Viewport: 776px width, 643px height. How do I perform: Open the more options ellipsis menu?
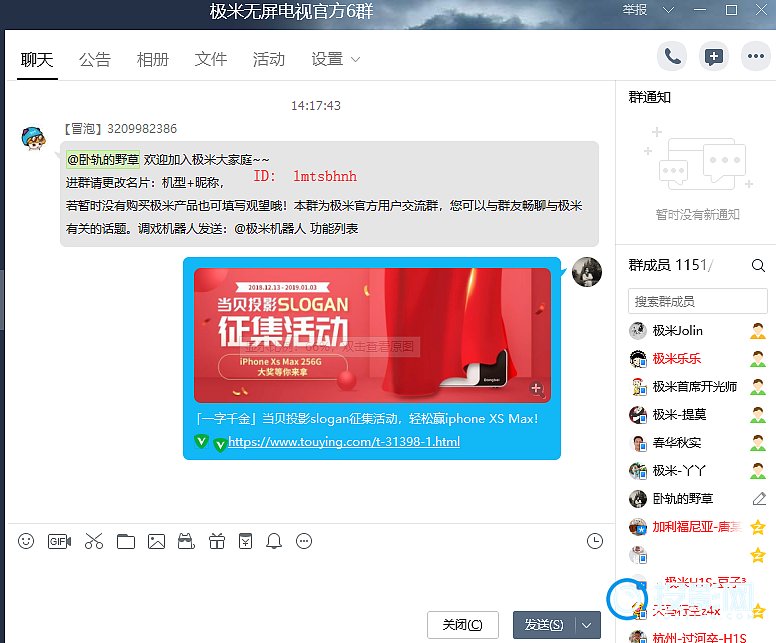(756, 57)
